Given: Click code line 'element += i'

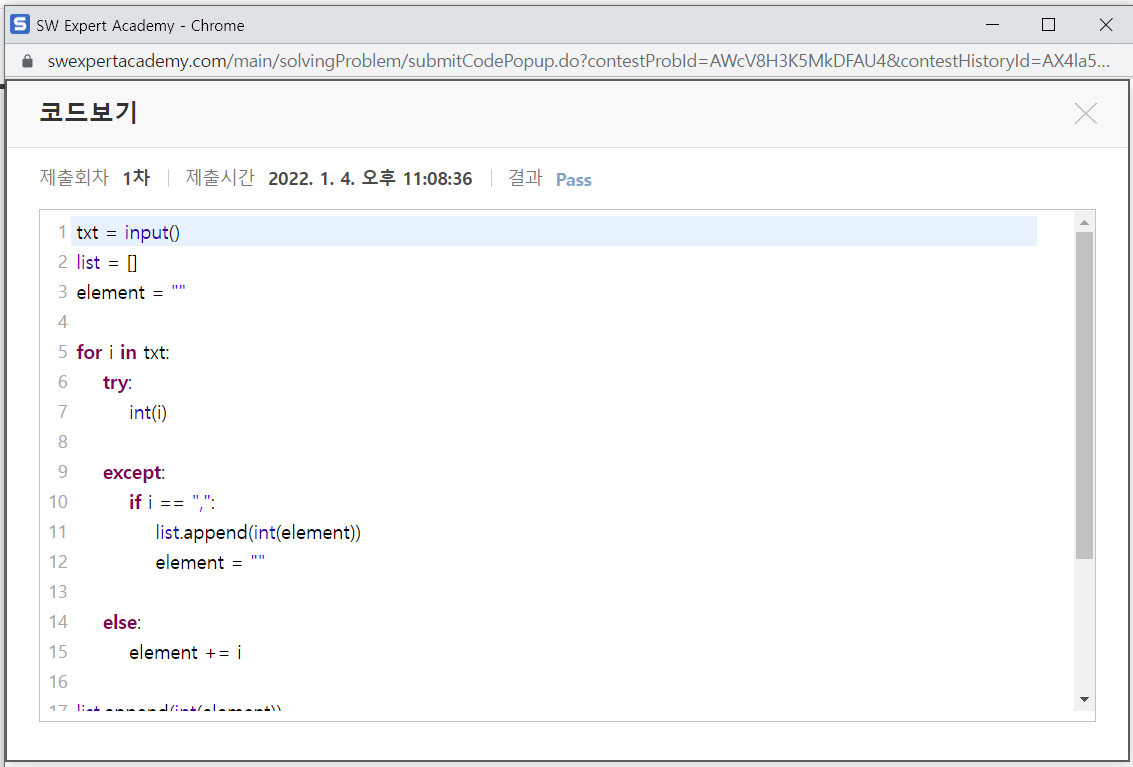Looking at the screenshot, I should [x=186, y=652].
